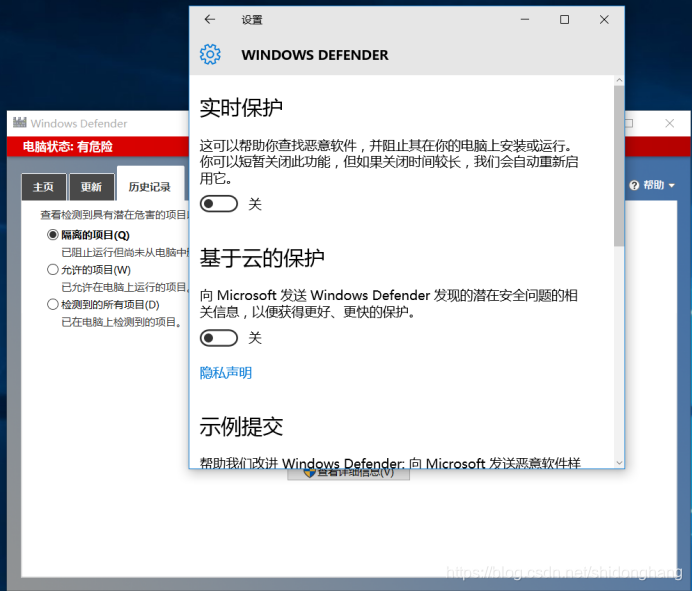Click the 查看详细信息(V) button behind the Settings window
The height and width of the screenshot is (591, 692).
(348, 474)
